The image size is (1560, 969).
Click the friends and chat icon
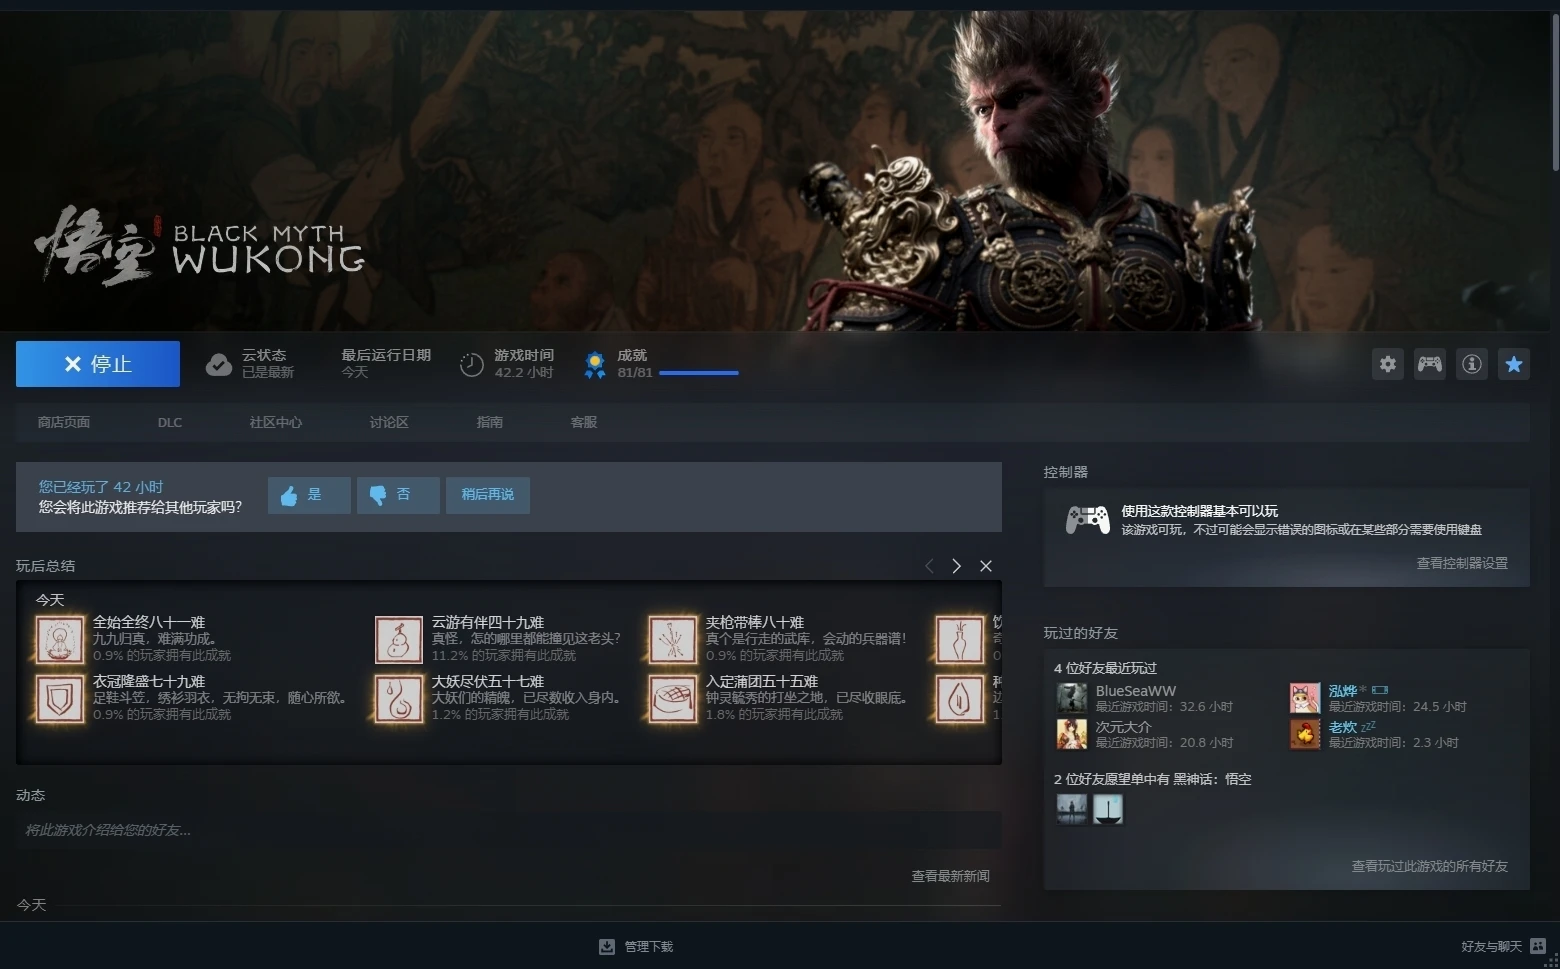pos(1538,946)
